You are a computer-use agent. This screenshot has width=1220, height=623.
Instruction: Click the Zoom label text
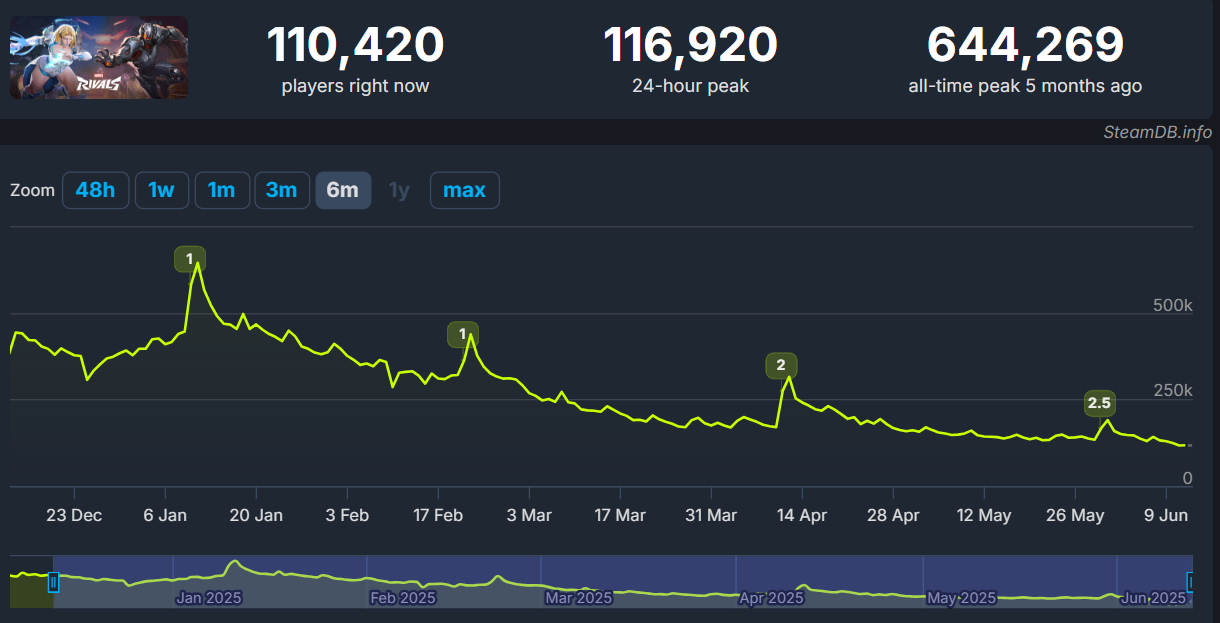coord(32,190)
